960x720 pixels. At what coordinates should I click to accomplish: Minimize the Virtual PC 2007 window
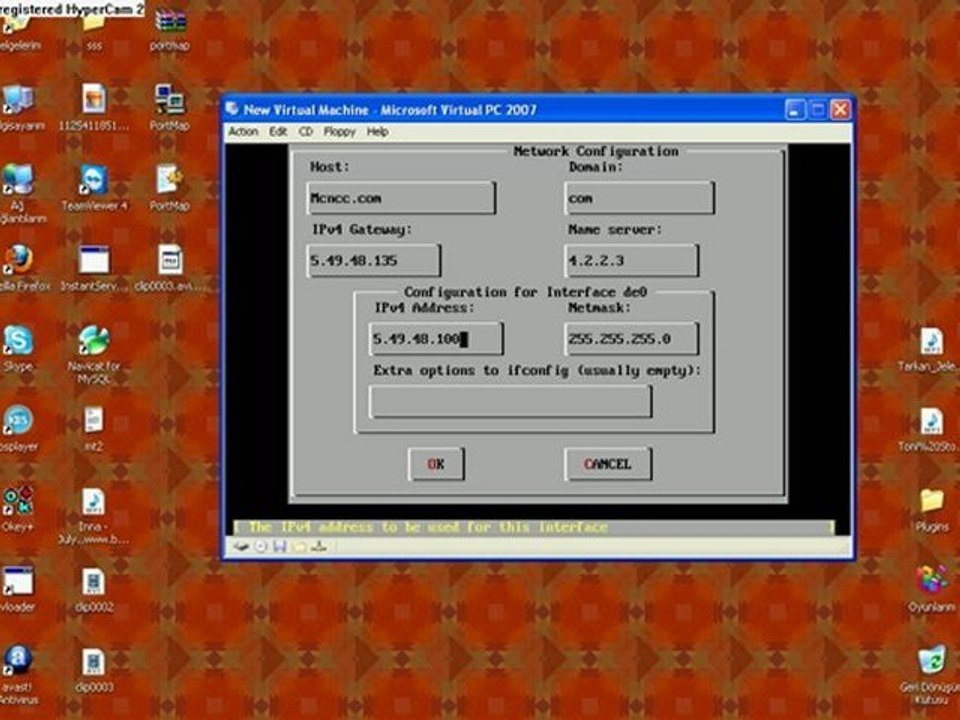click(795, 110)
